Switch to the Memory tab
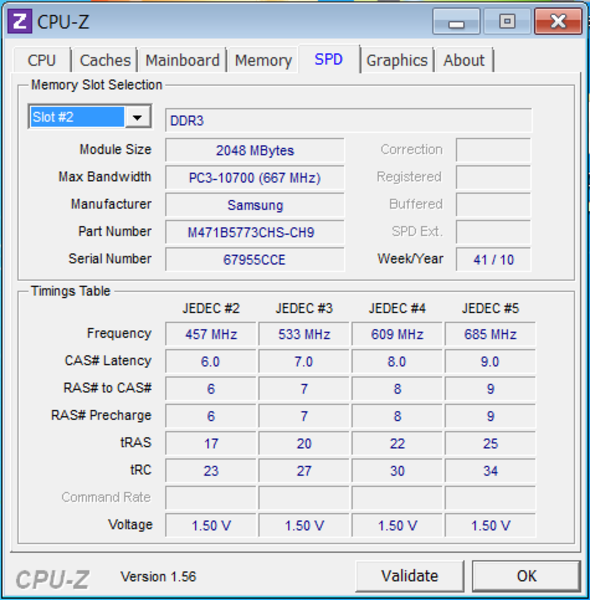This screenshot has width=590, height=600. (263, 60)
